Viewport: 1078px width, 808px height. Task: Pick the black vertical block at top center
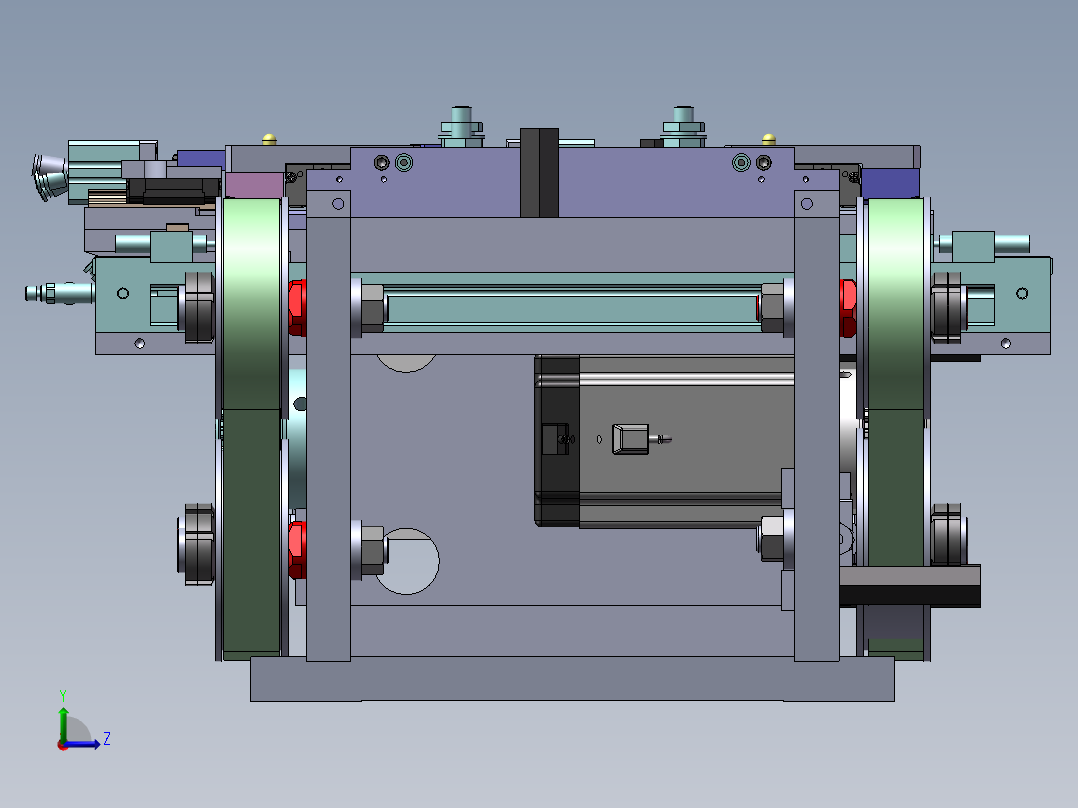[x=539, y=173]
